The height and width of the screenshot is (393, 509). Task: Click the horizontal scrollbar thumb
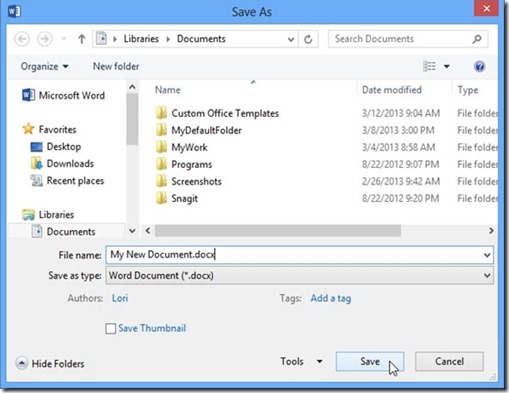coord(278,231)
